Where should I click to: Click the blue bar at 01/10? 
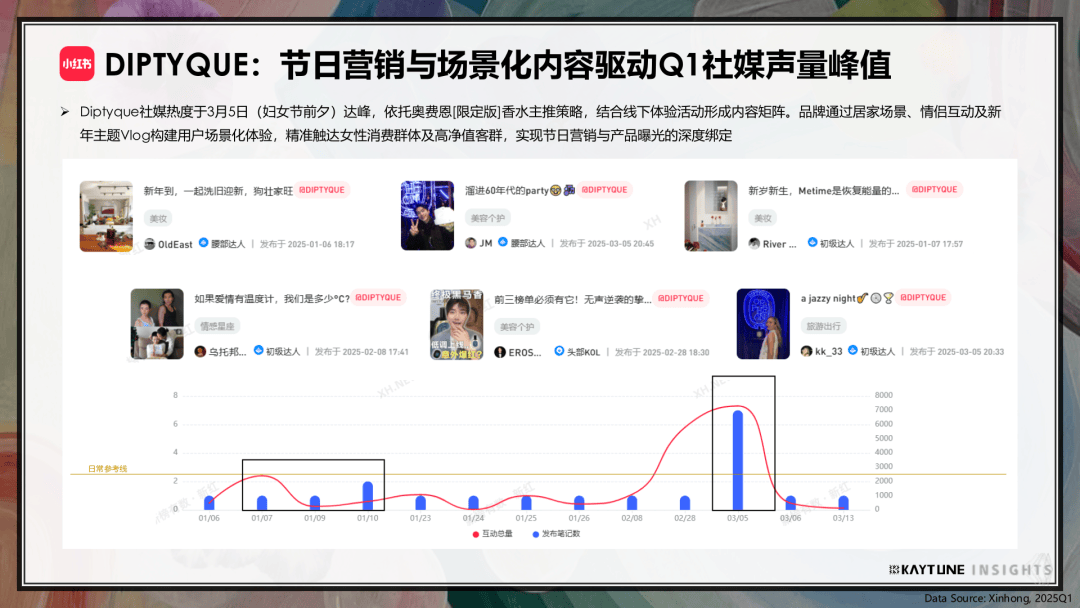pos(368,496)
